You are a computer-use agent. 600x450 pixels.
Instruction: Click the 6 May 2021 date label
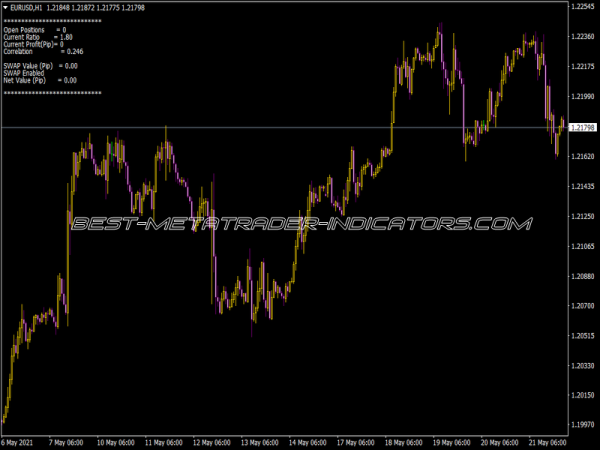pos(17,443)
